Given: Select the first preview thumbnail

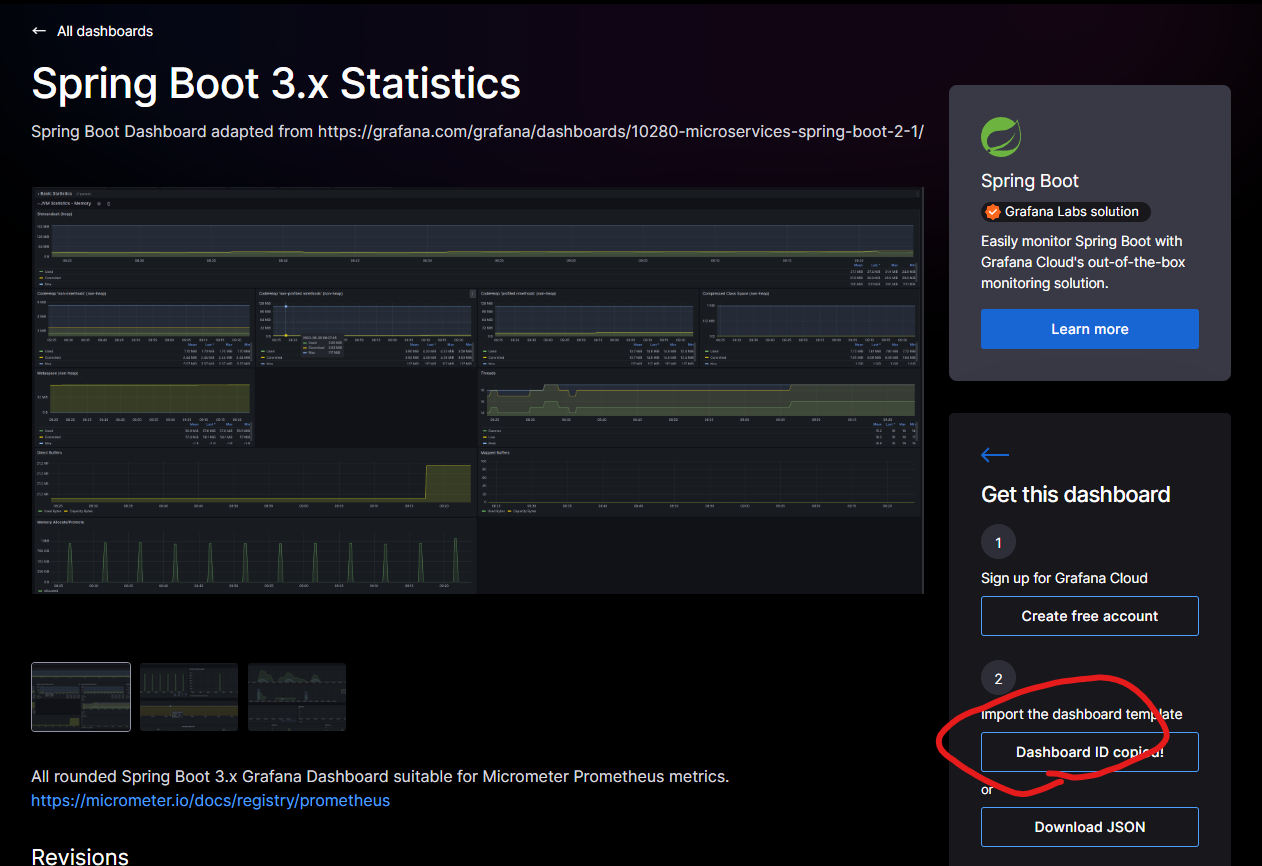Looking at the screenshot, I should [81, 697].
